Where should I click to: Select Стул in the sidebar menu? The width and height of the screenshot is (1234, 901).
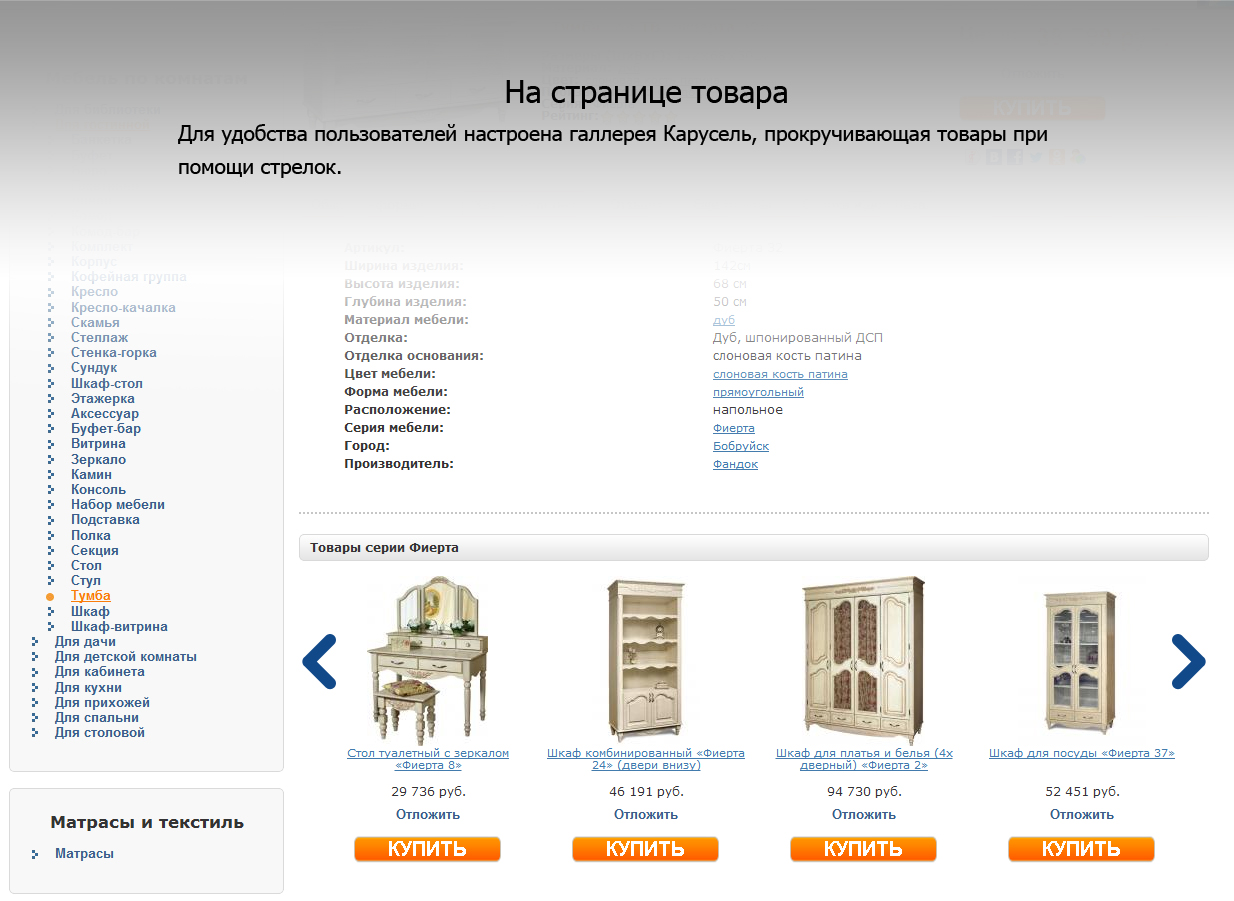point(86,580)
